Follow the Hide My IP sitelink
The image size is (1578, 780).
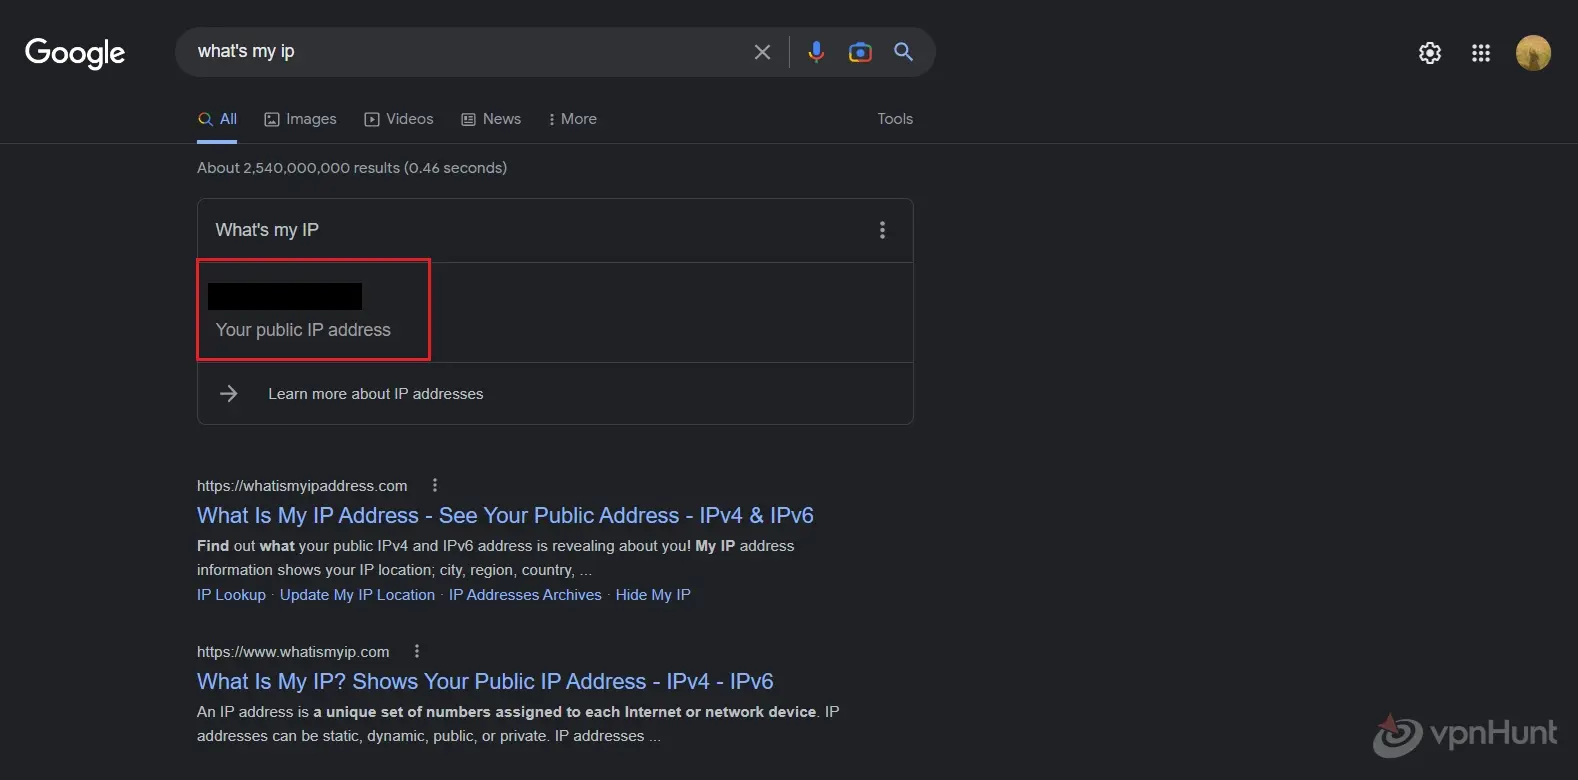[x=653, y=595]
